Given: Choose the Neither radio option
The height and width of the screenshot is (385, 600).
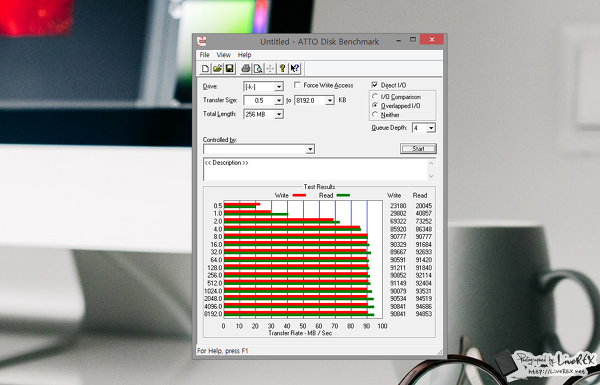Looking at the screenshot, I should tap(375, 114).
